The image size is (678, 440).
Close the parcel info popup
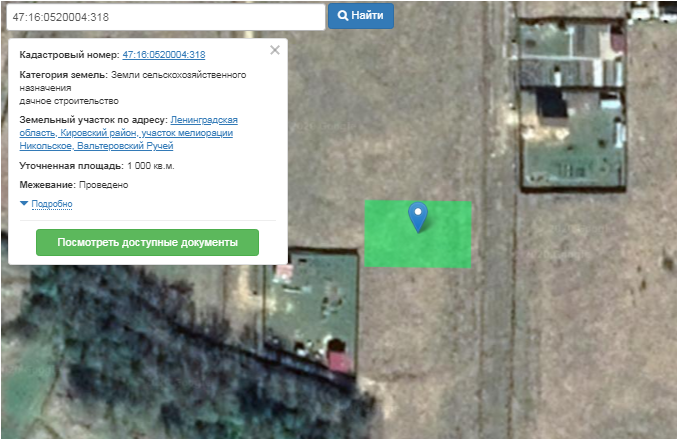pos(275,50)
